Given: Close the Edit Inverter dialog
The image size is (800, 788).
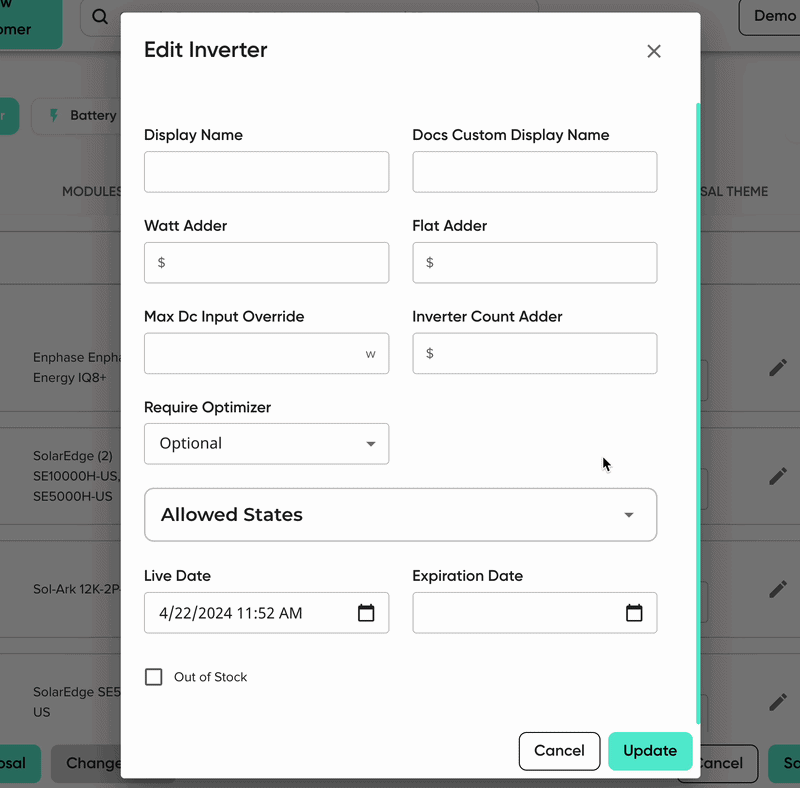Looking at the screenshot, I should [654, 51].
